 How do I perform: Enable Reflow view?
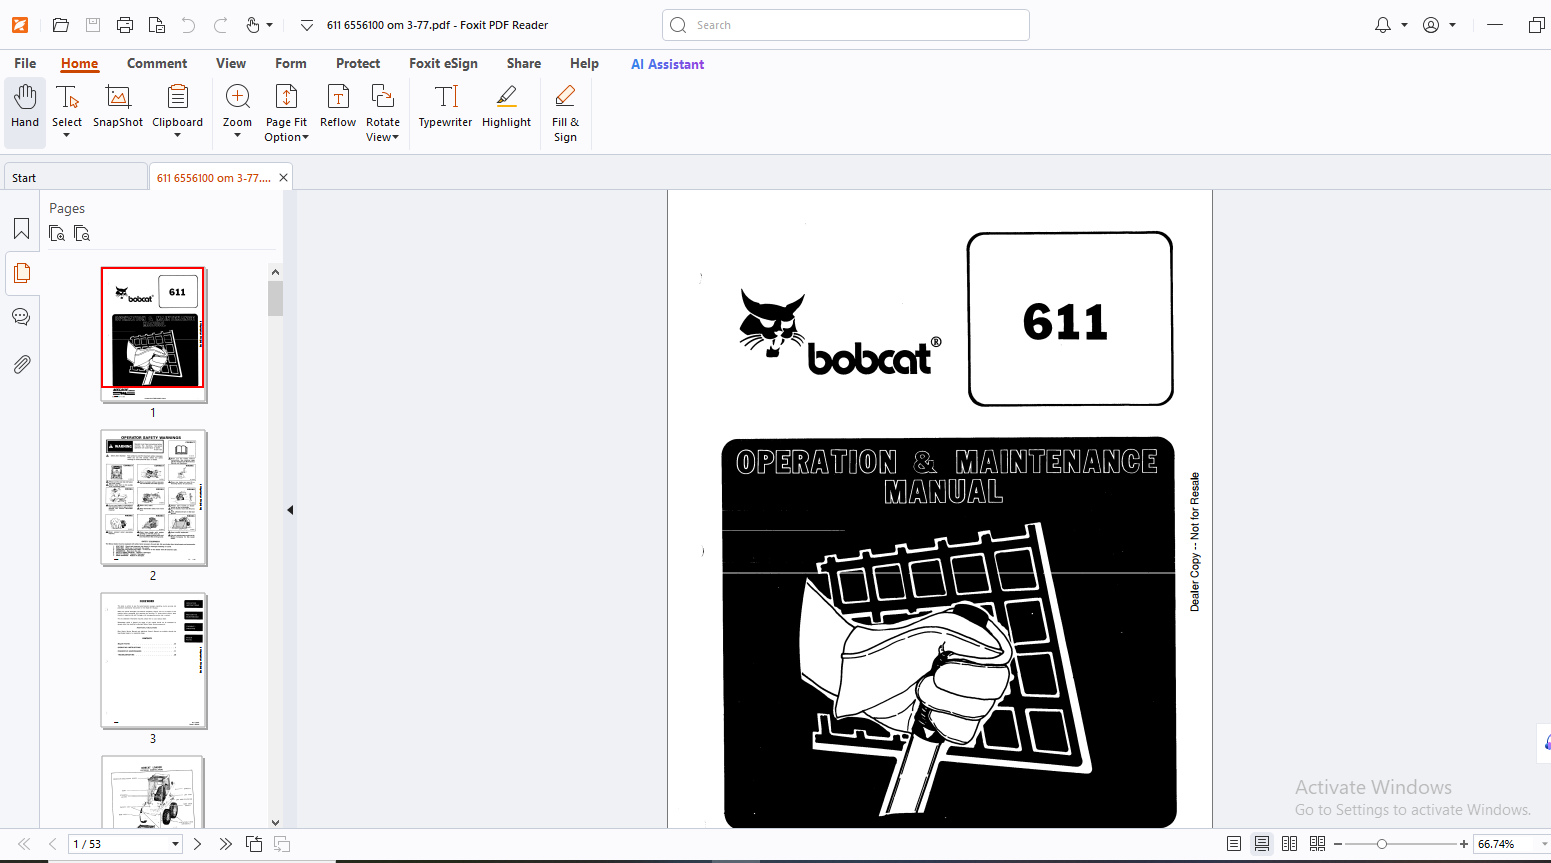point(338,106)
